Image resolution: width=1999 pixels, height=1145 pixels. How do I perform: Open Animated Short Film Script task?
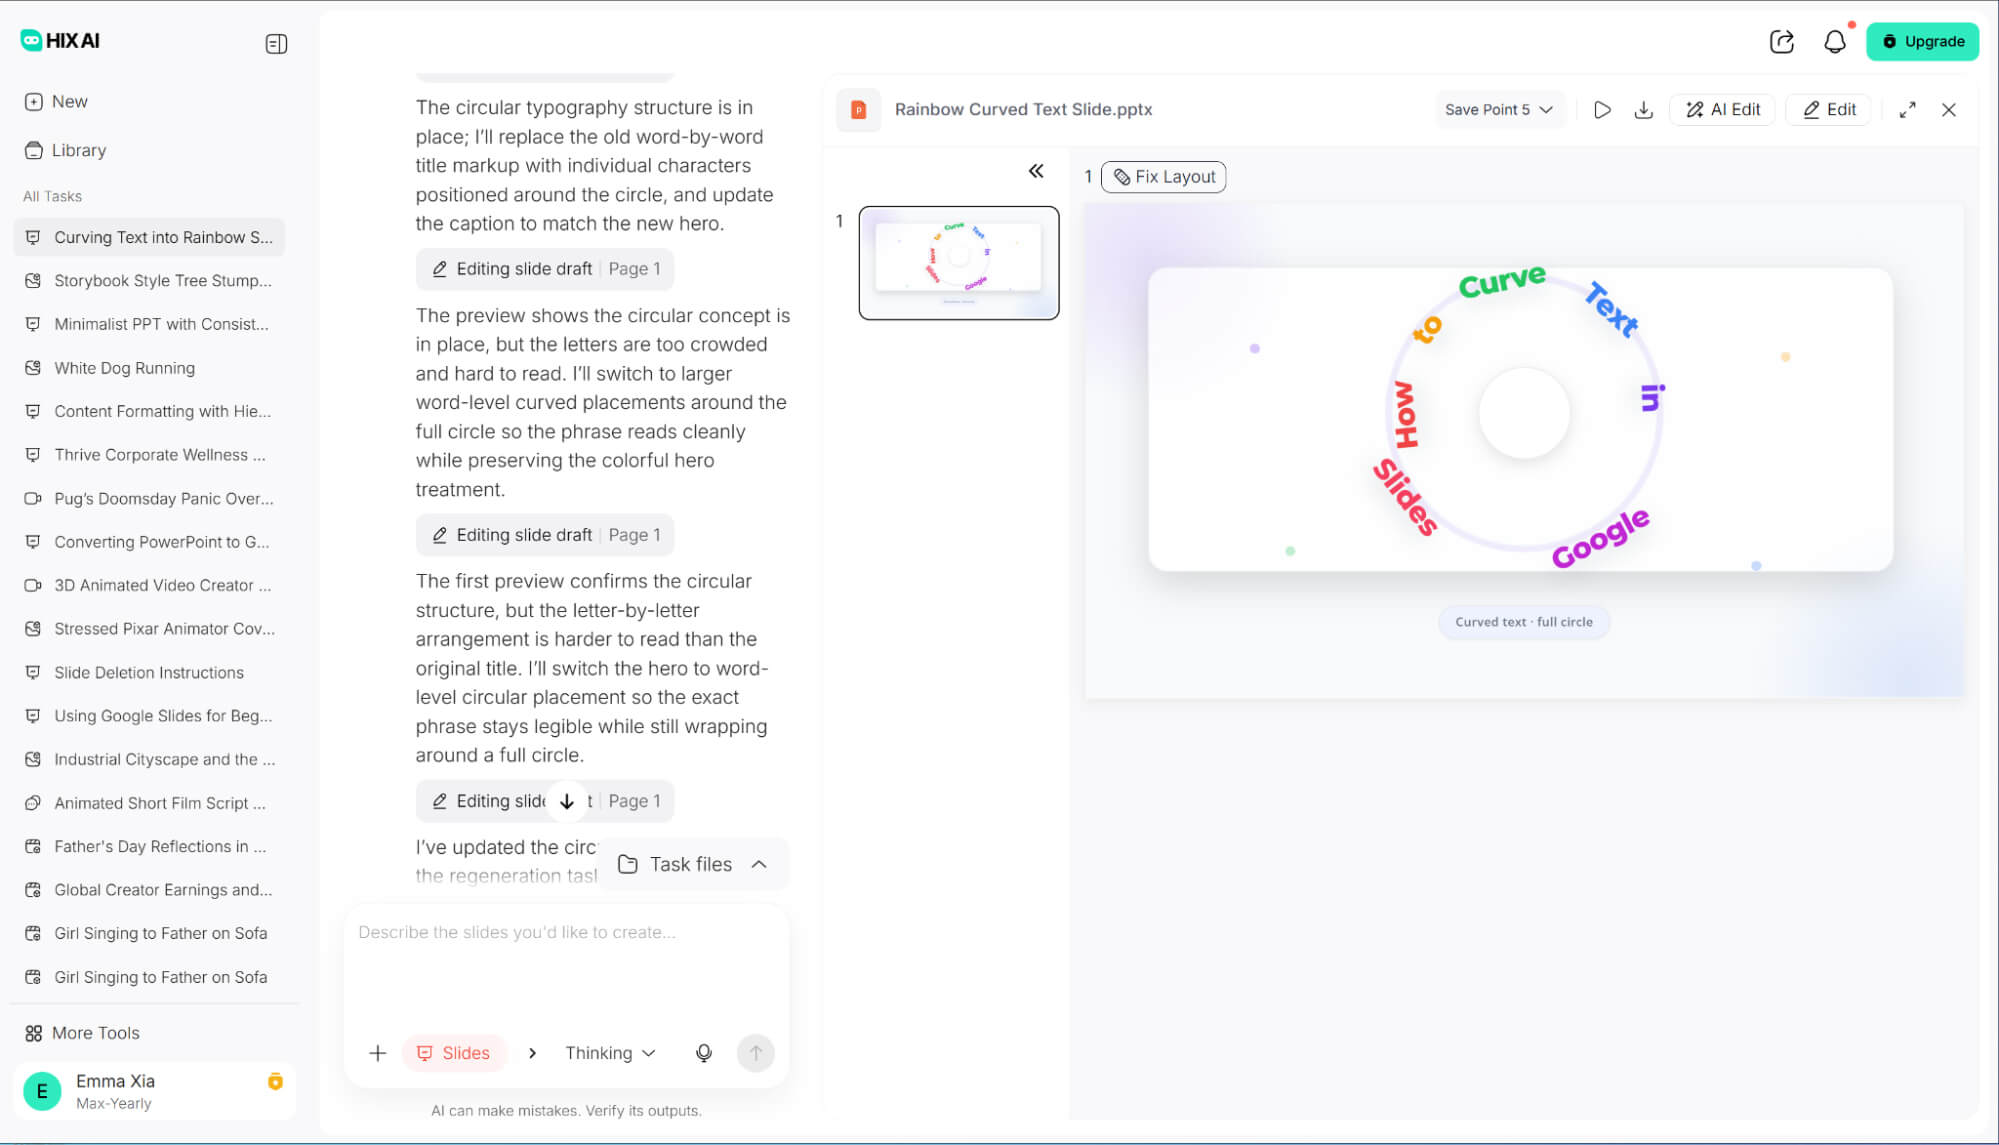(x=149, y=803)
